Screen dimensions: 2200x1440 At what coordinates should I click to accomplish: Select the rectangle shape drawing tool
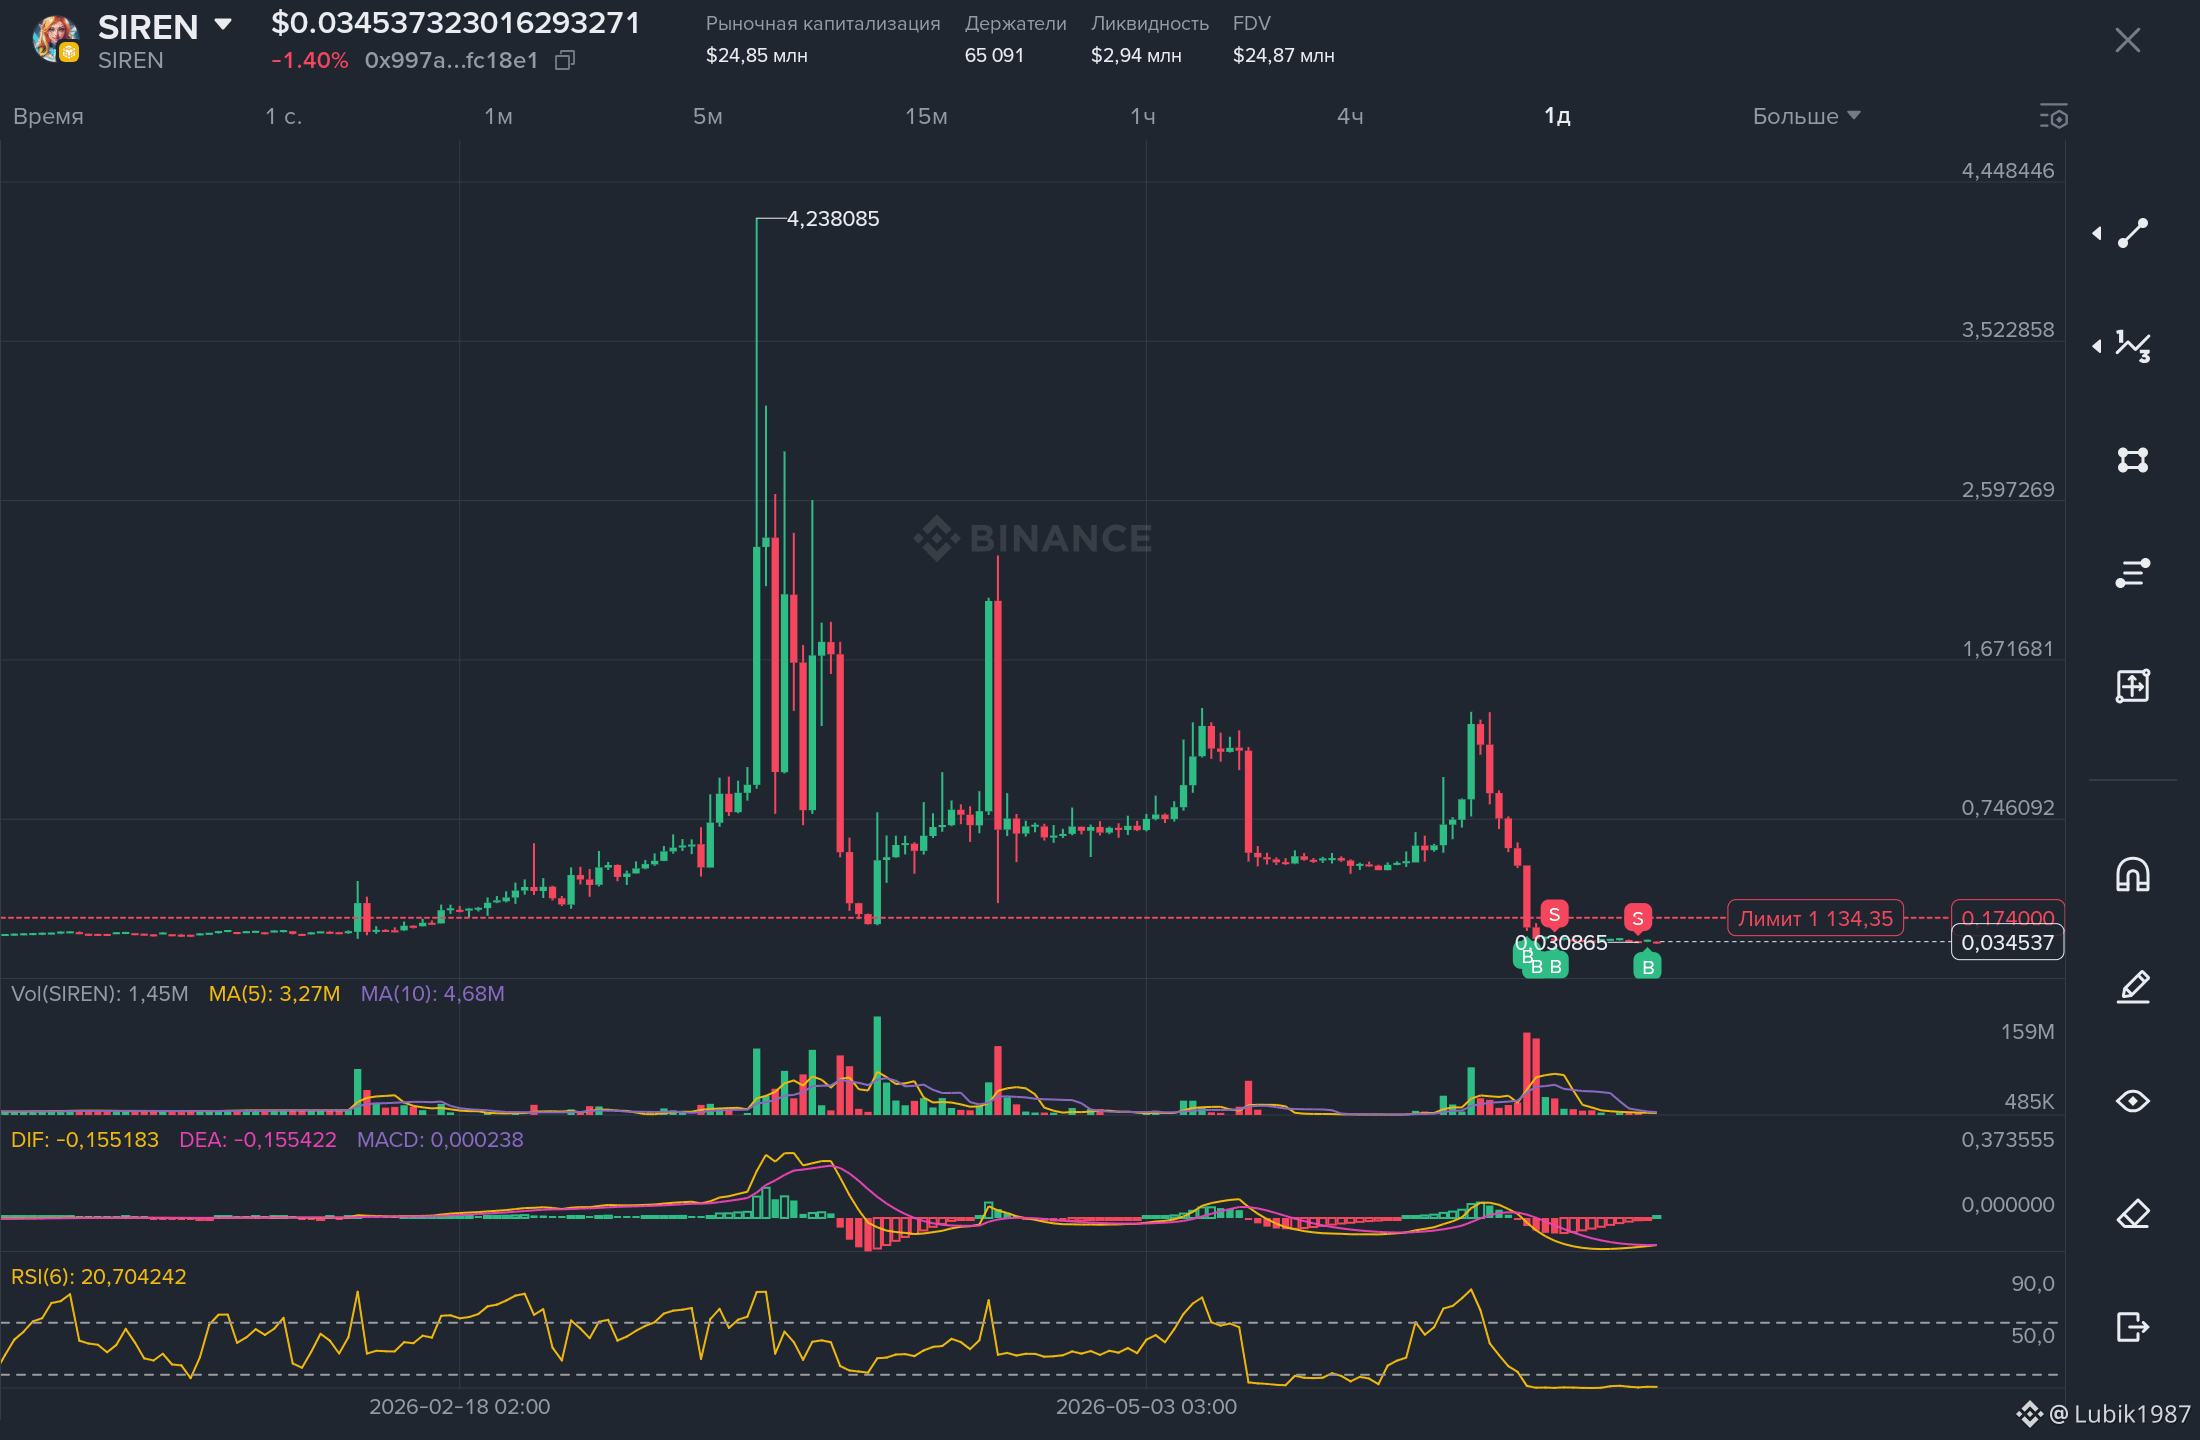pos(2133,460)
